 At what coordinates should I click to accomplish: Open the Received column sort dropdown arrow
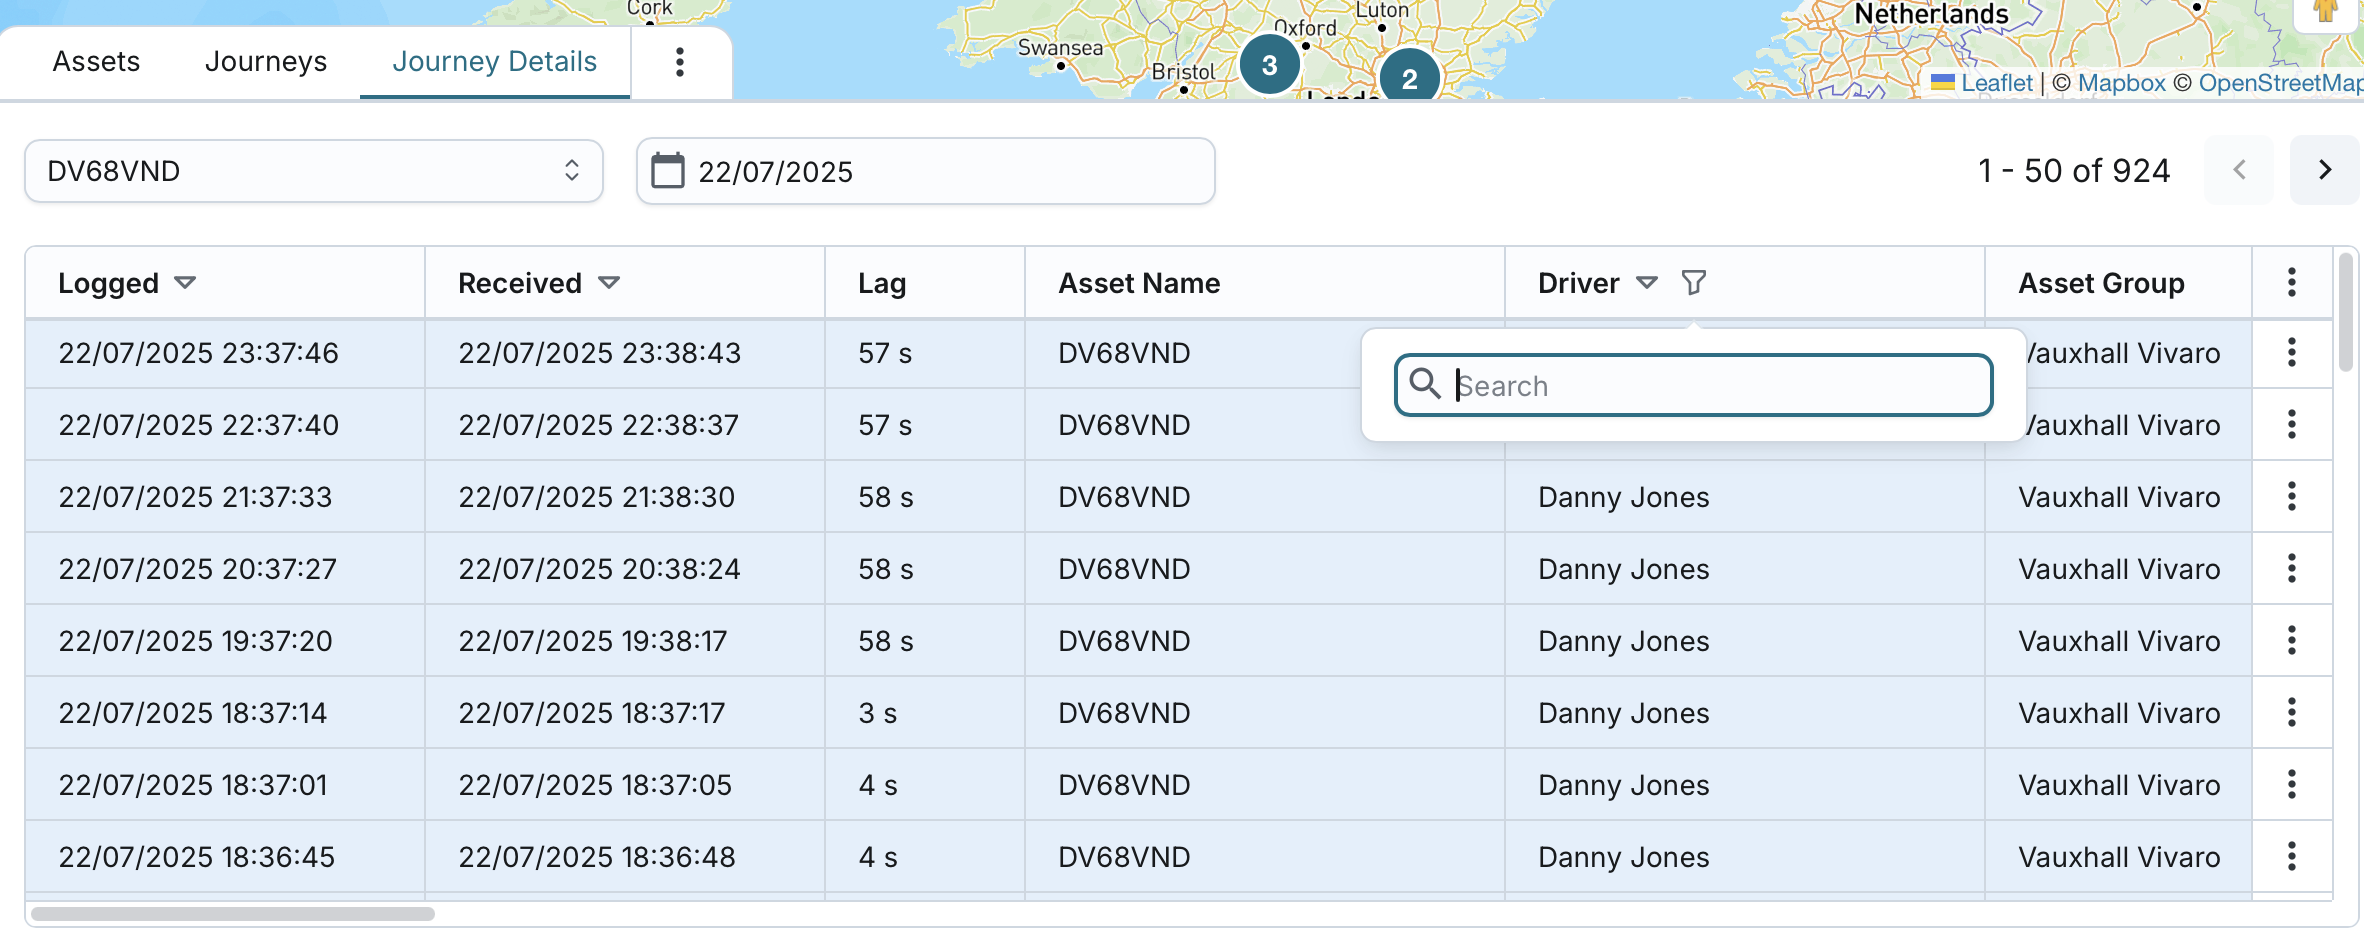tap(609, 283)
